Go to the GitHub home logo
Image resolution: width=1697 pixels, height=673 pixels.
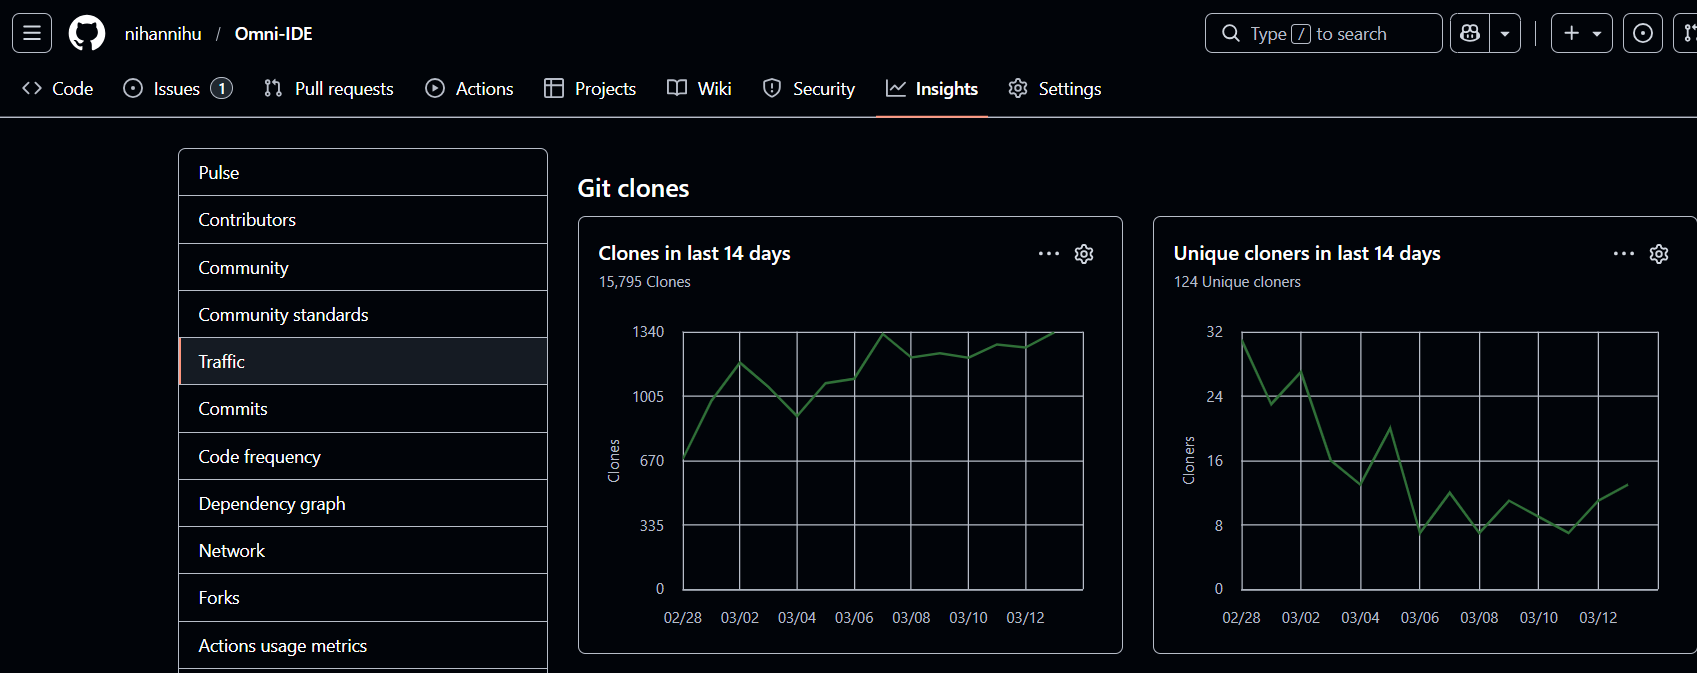(87, 33)
